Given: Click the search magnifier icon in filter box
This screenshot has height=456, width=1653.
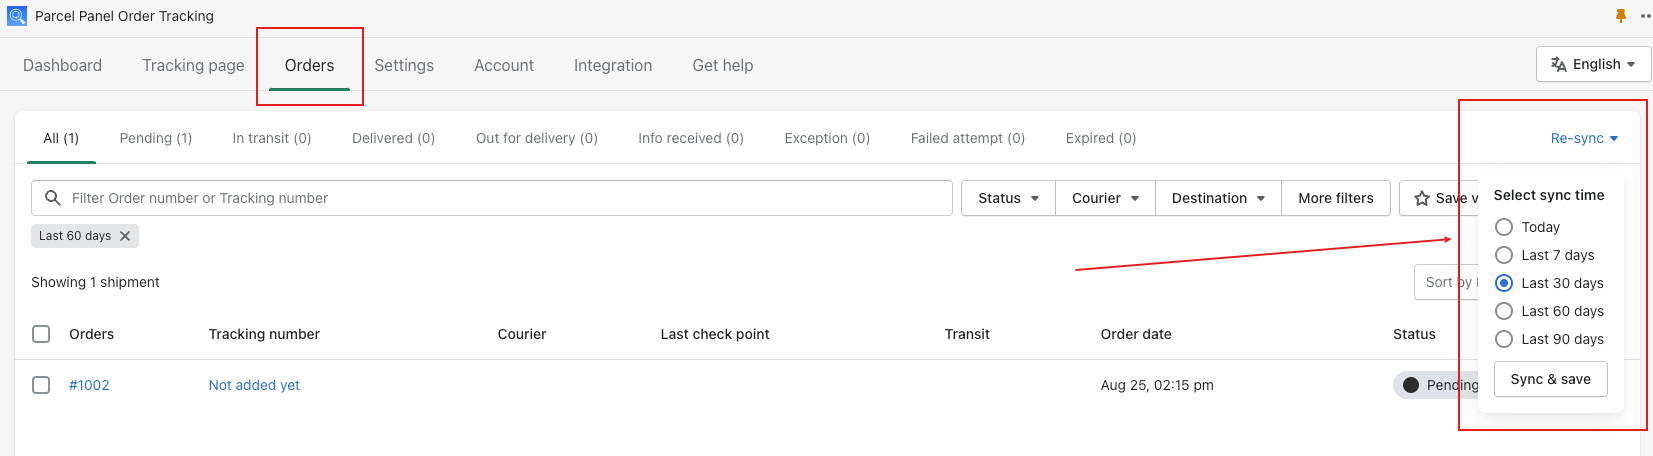Looking at the screenshot, I should 53,198.
